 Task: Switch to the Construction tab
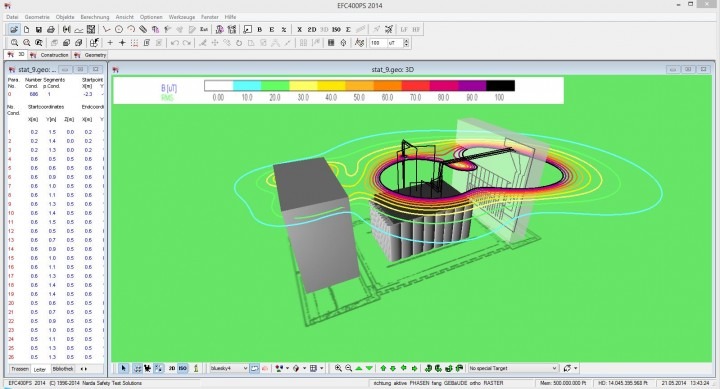click(x=50, y=55)
